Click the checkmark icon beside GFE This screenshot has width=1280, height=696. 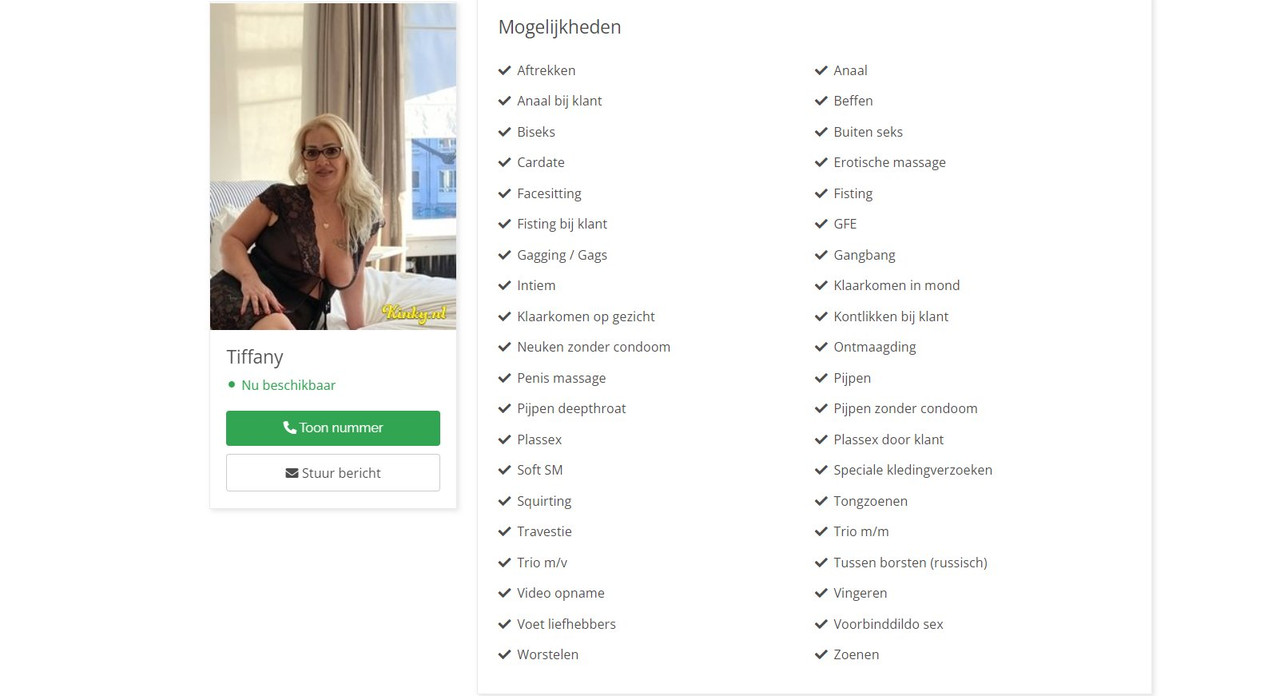click(x=821, y=224)
